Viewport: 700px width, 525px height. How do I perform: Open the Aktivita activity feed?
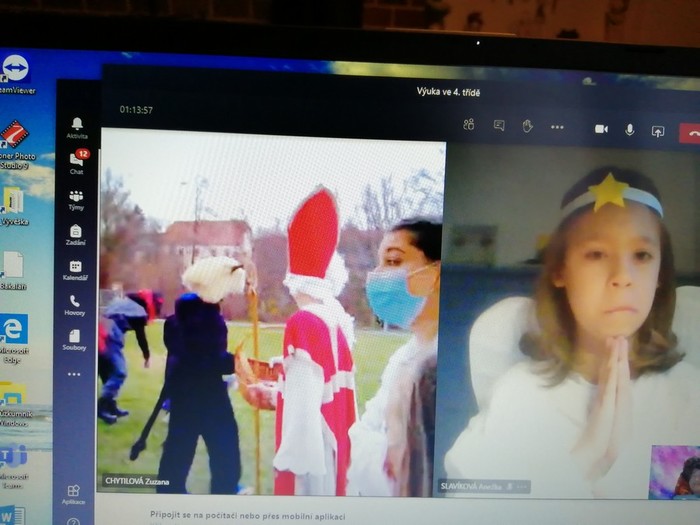(77, 126)
